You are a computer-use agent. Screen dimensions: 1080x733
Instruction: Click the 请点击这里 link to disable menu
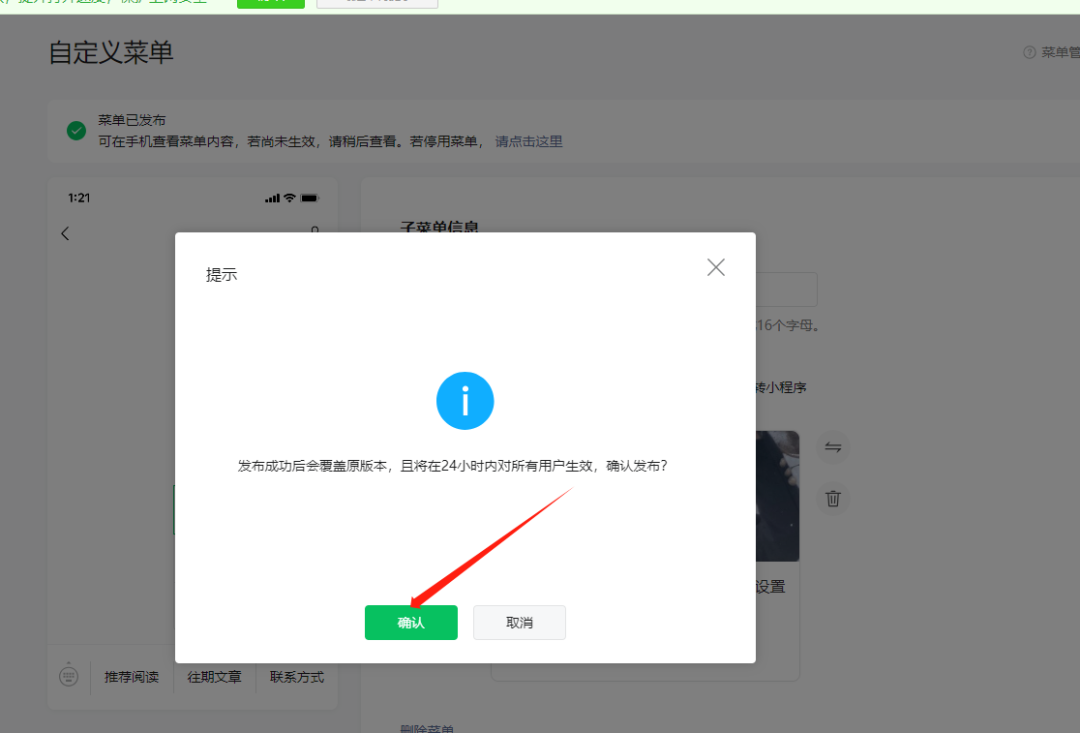tap(529, 141)
